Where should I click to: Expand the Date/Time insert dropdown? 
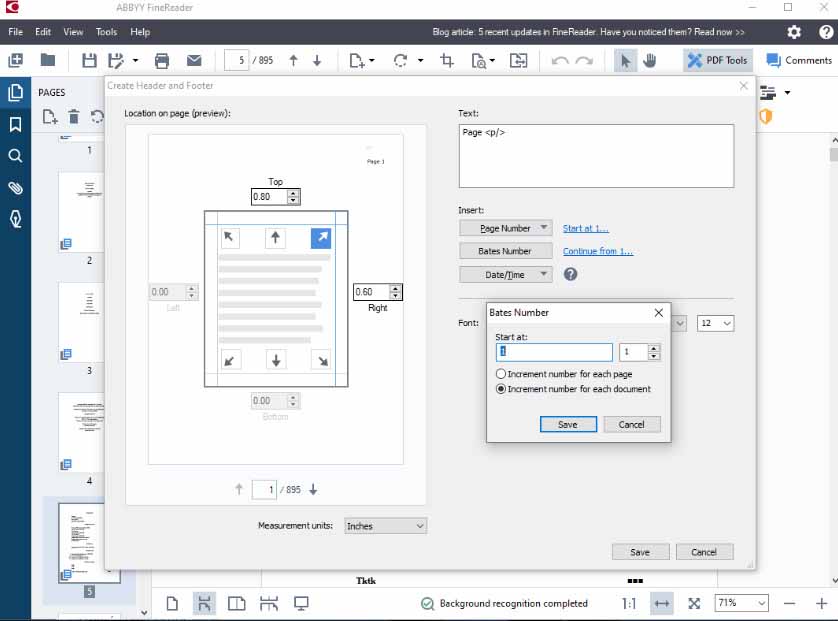click(505, 274)
